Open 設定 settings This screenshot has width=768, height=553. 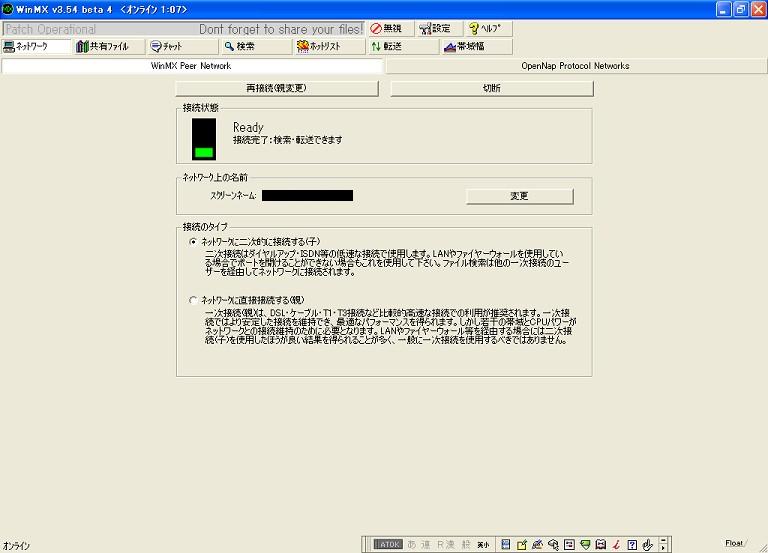coord(438,29)
